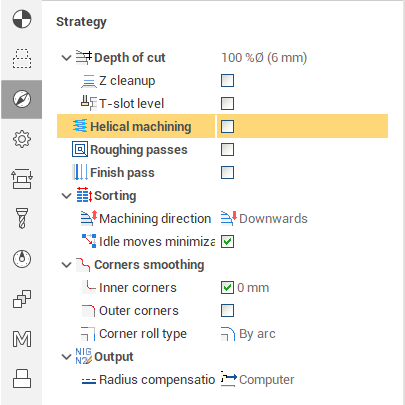Select the dashed workpiece sidebar icon
The image size is (405, 405).
(22, 59)
